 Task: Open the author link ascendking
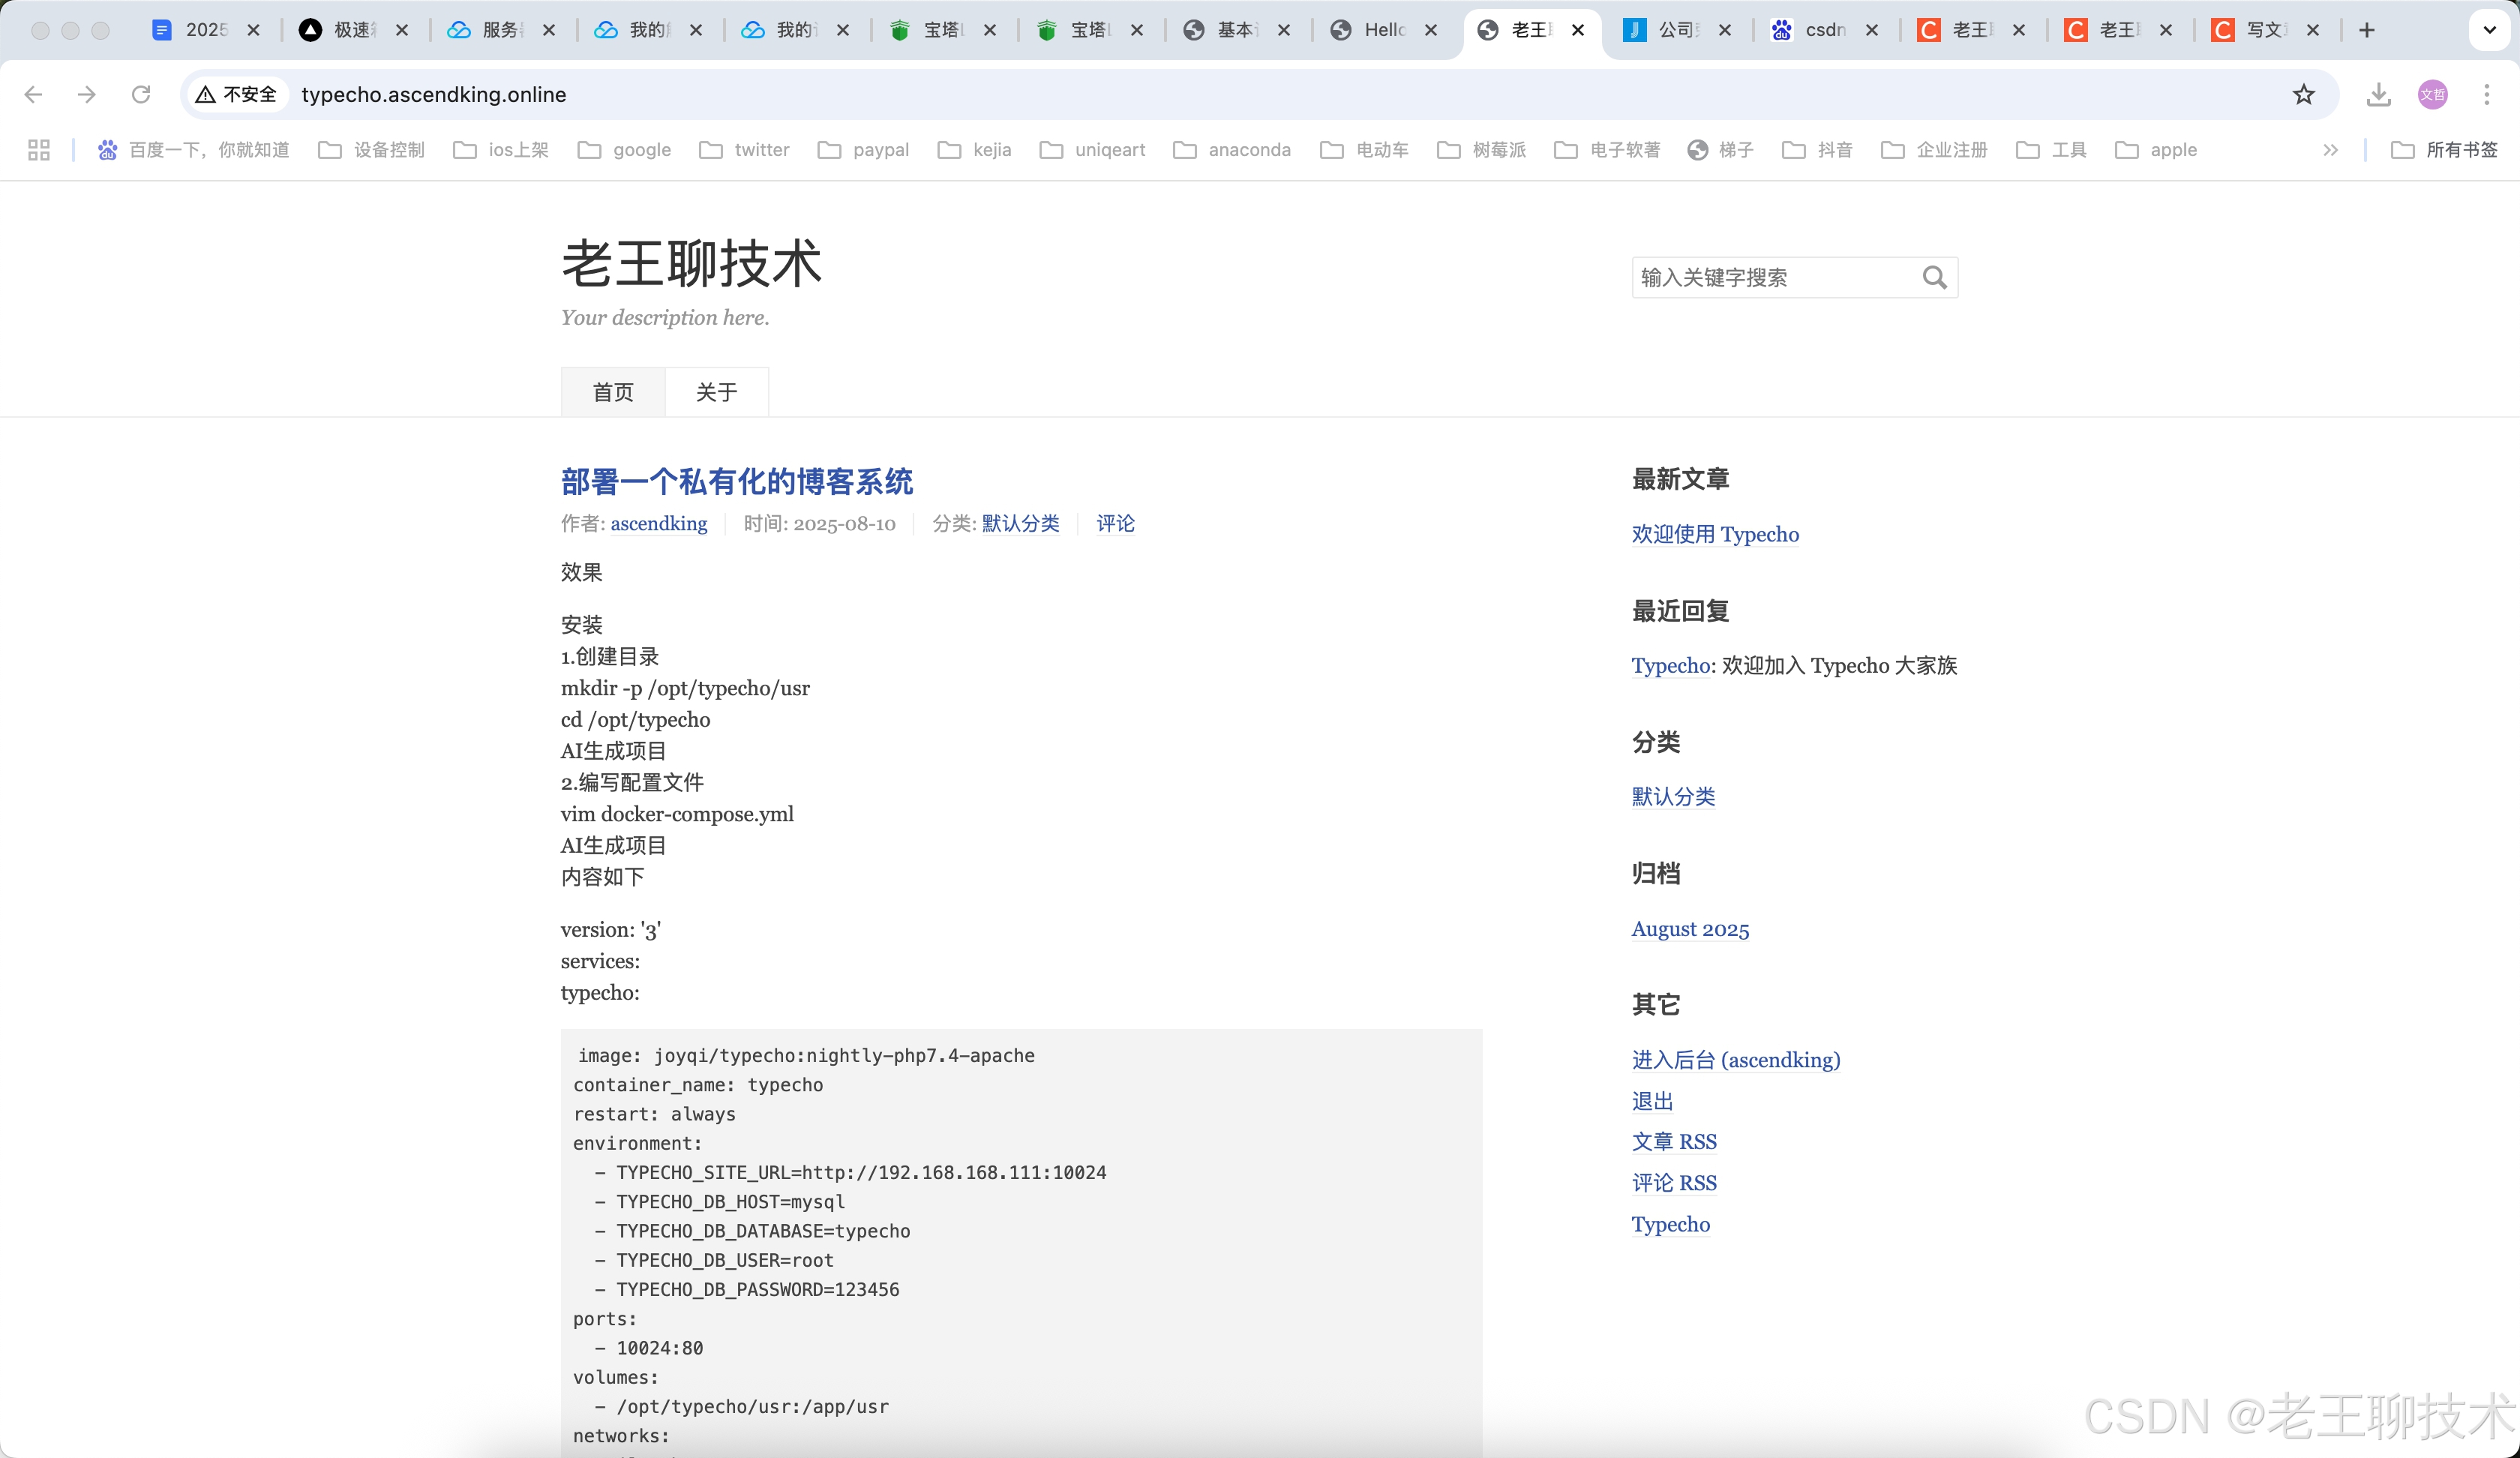(x=659, y=523)
